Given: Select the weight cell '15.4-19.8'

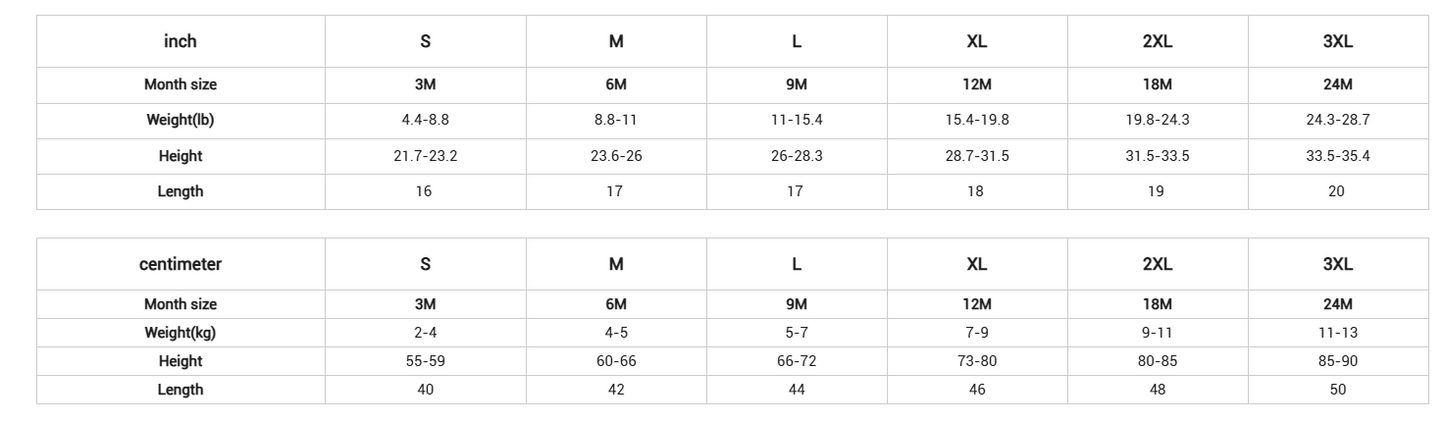Looking at the screenshot, I should (977, 120).
